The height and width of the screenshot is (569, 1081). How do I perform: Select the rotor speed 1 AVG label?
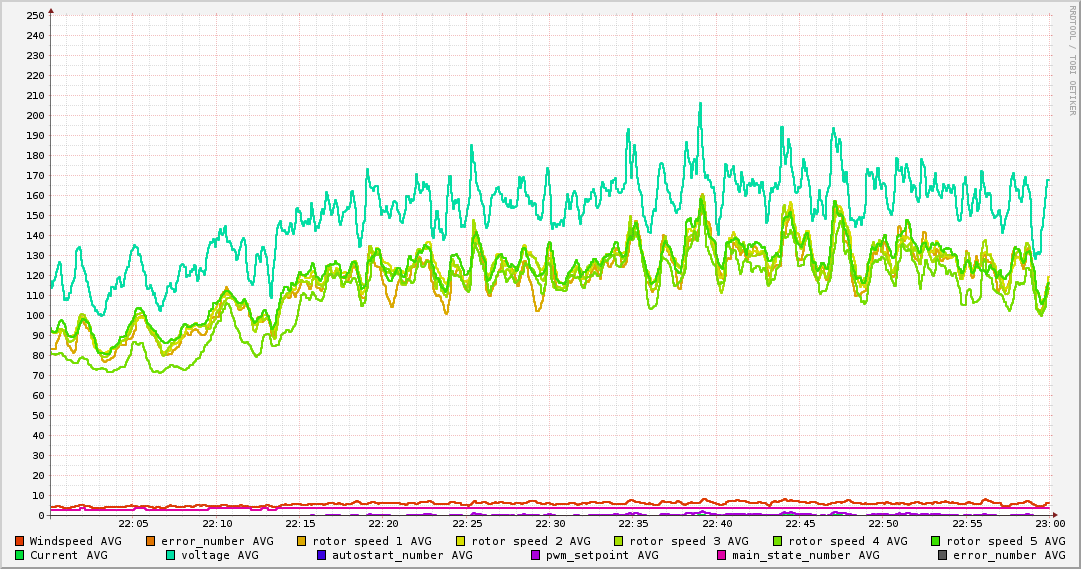[372, 541]
